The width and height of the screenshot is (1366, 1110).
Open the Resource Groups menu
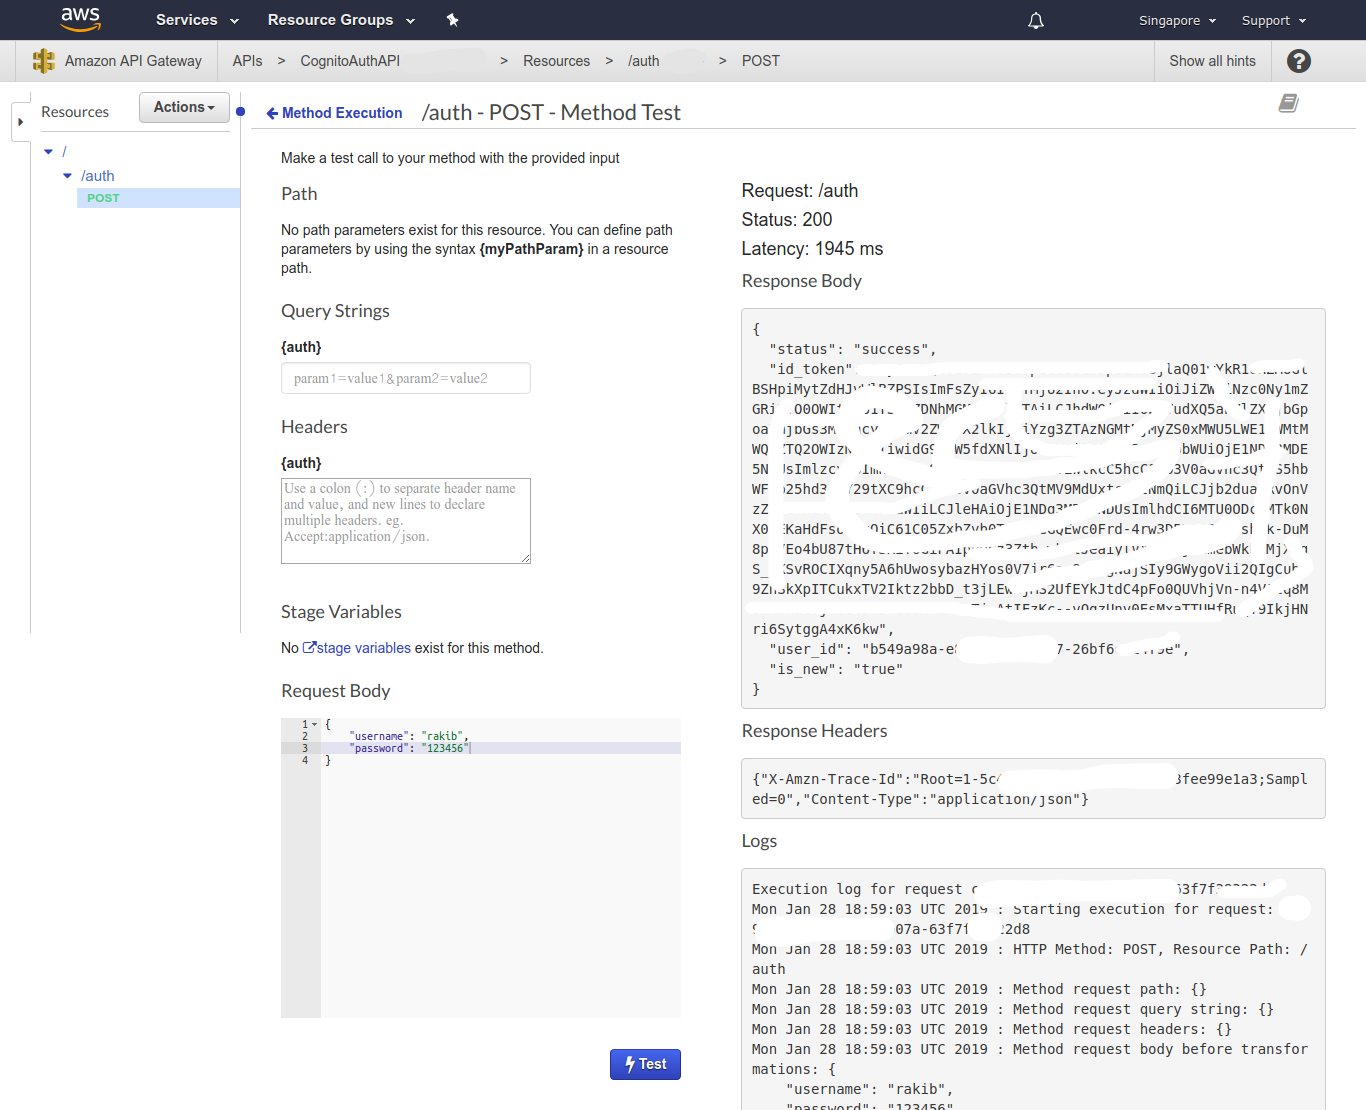coord(341,20)
